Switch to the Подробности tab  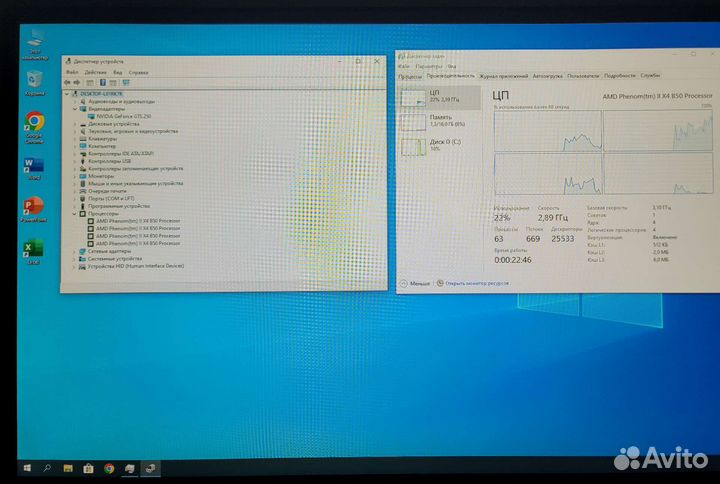(620, 75)
